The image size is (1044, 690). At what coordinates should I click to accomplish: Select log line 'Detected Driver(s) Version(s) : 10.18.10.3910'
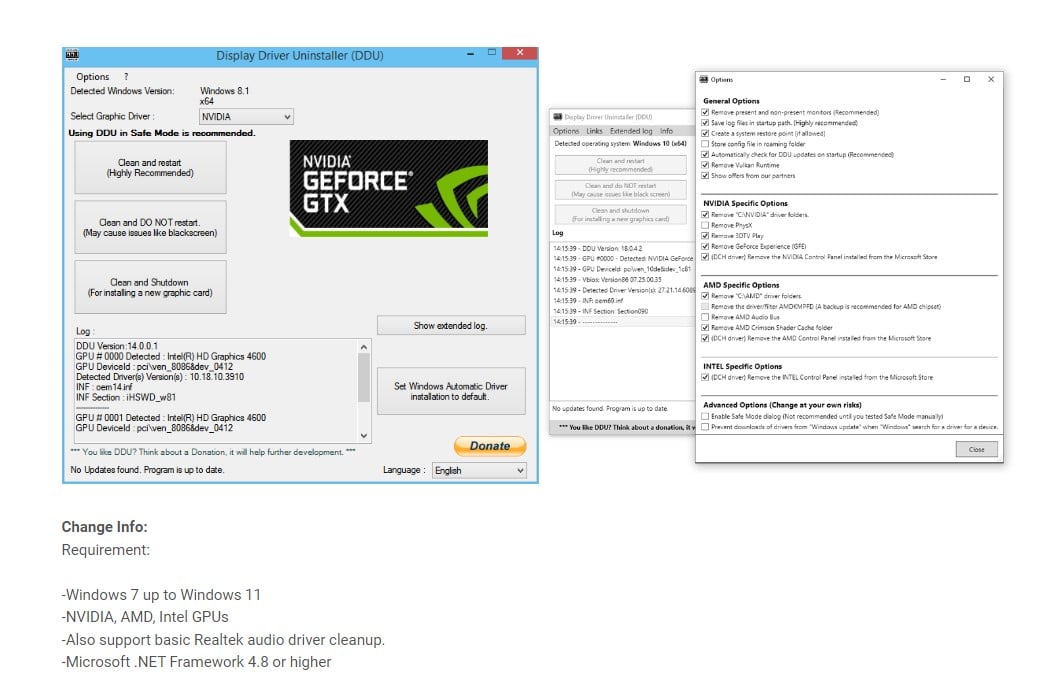[160, 377]
